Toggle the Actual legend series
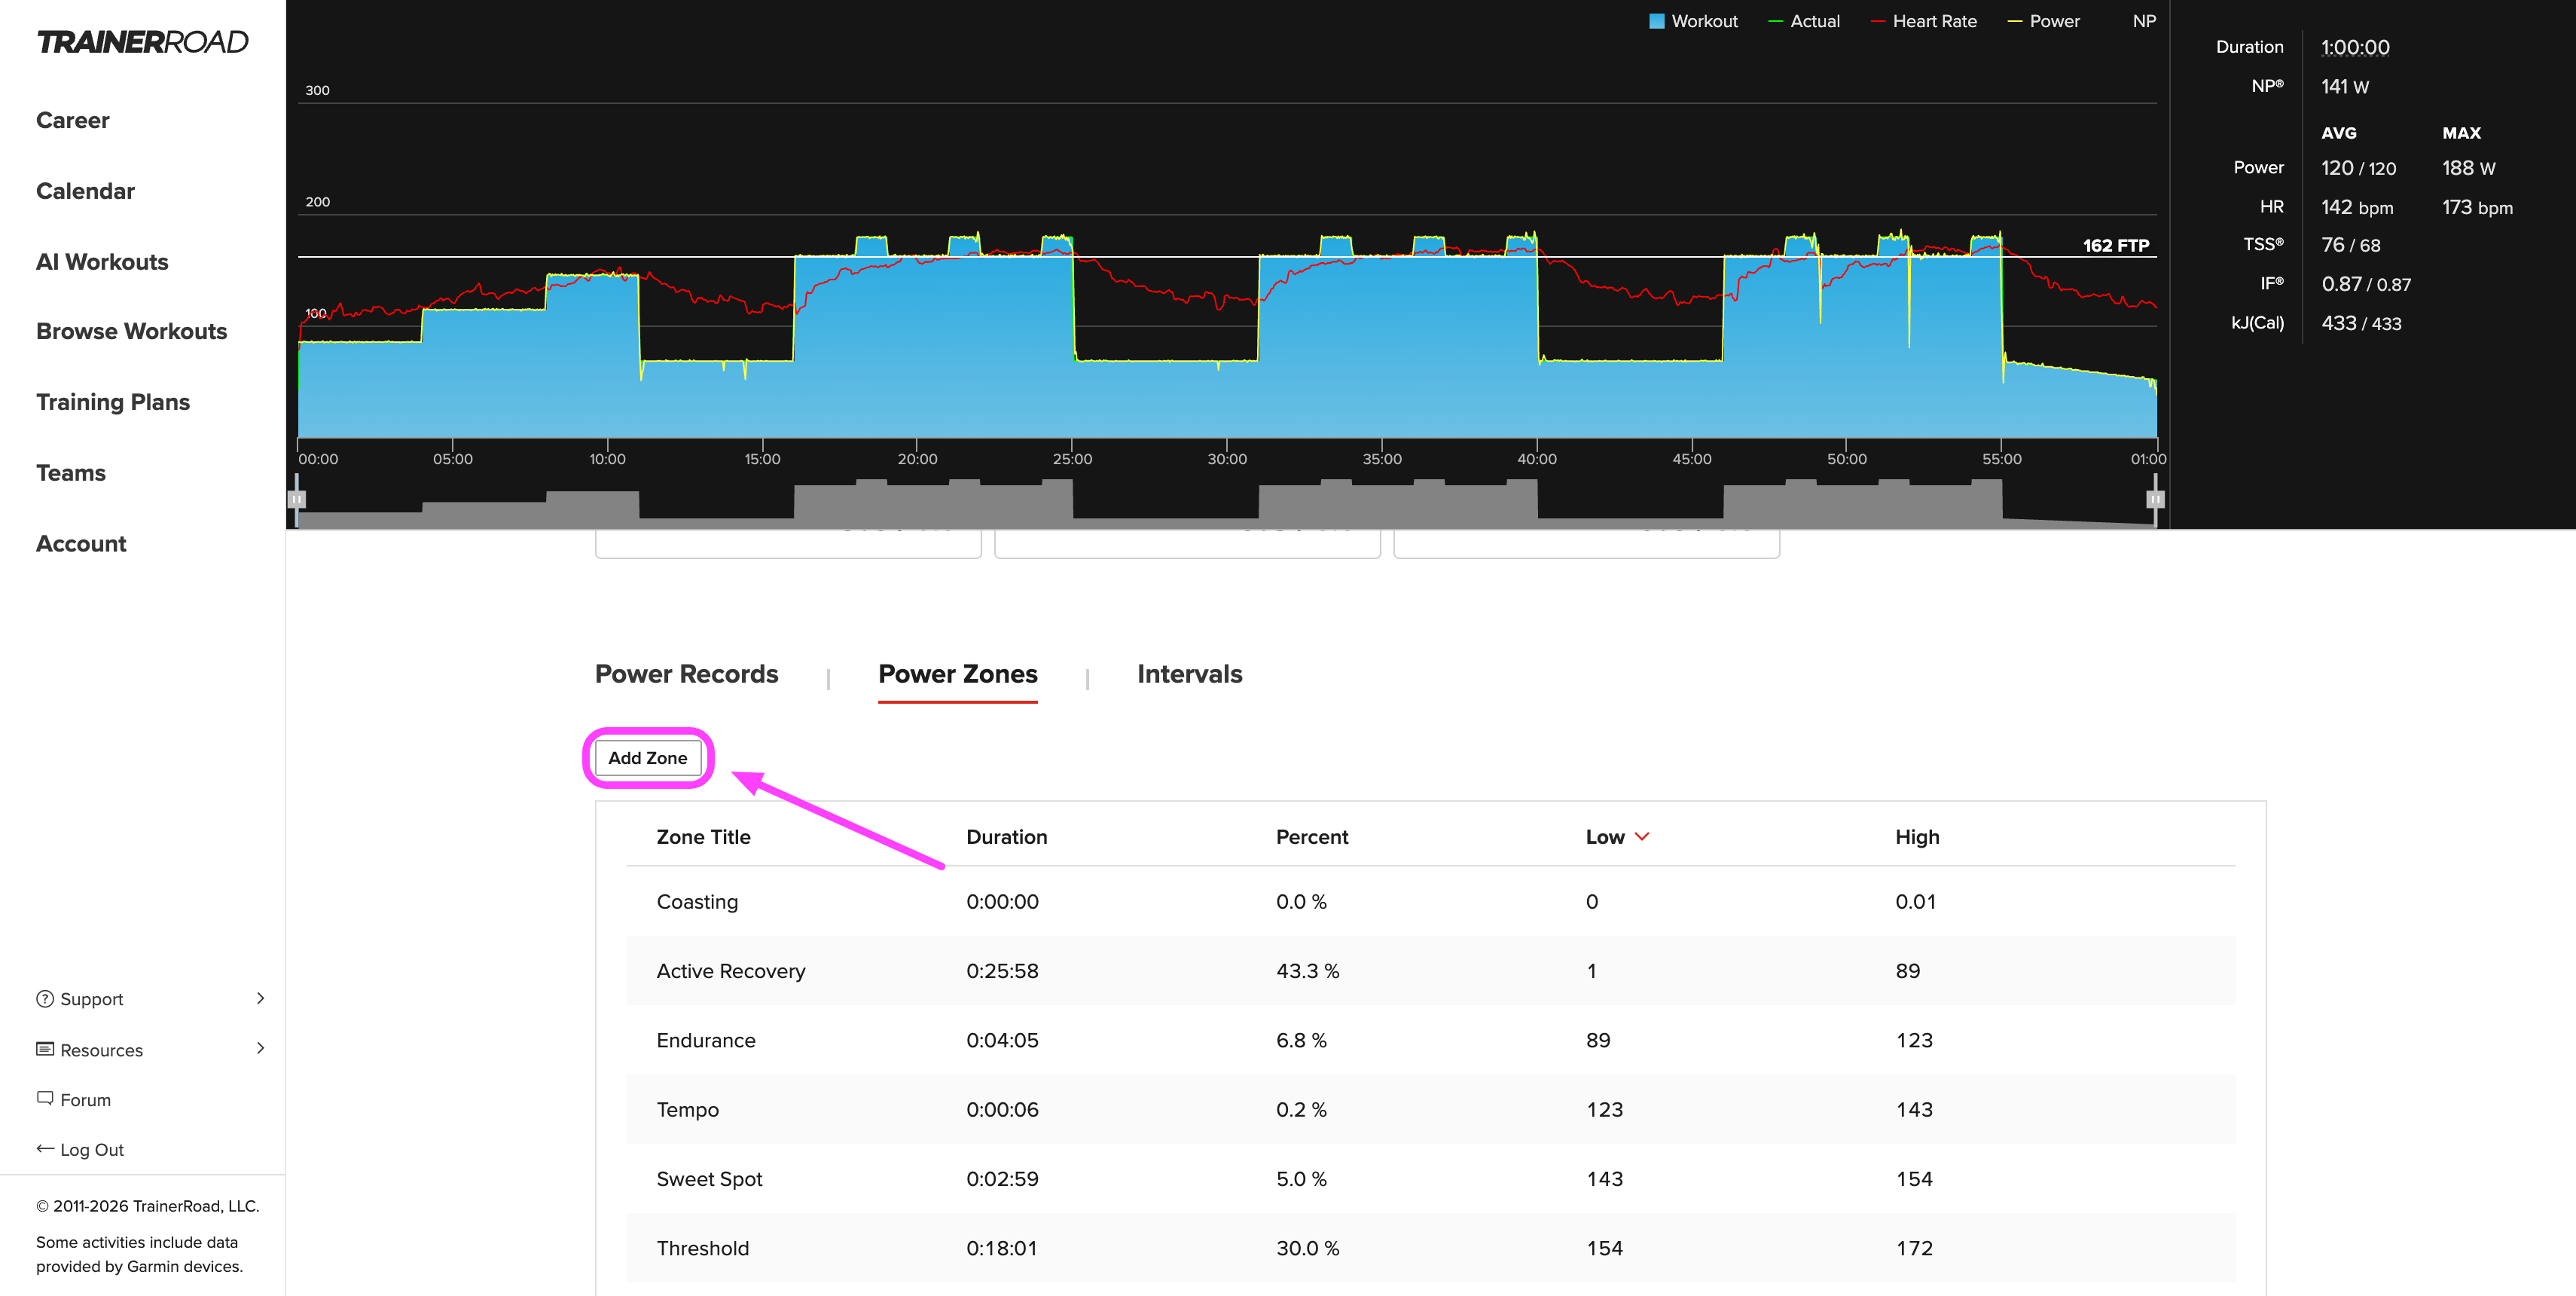Viewport: 2576px width, 1296px height. click(x=1804, y=21)
